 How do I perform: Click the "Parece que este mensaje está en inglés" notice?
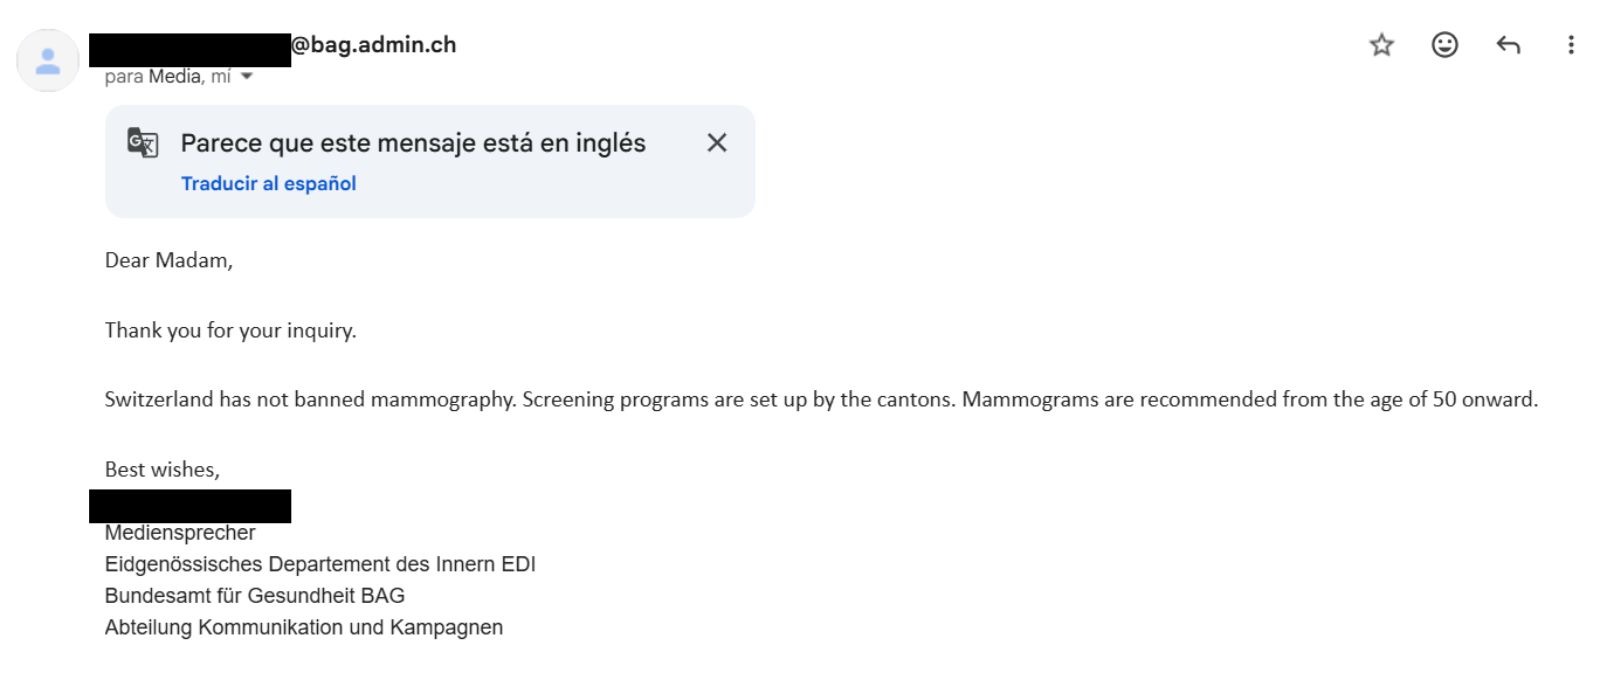(x=412, y=143)
